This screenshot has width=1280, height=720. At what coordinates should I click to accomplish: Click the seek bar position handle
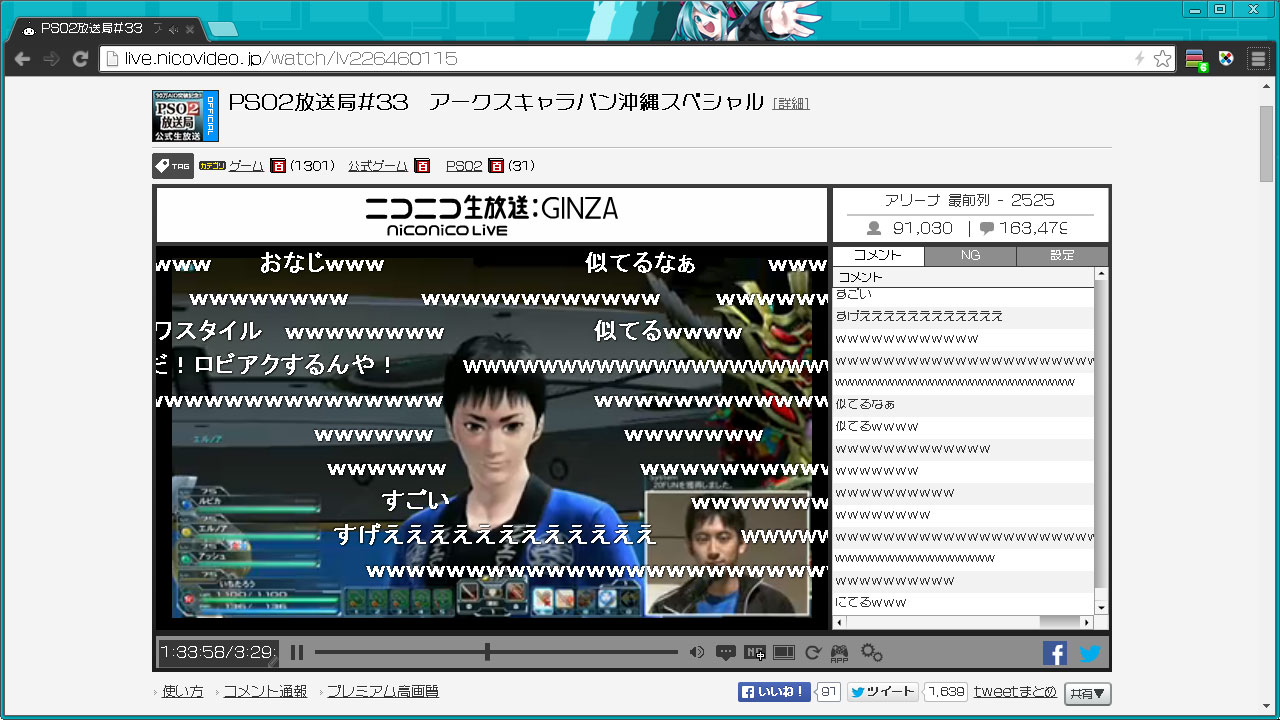coord(487,652)
